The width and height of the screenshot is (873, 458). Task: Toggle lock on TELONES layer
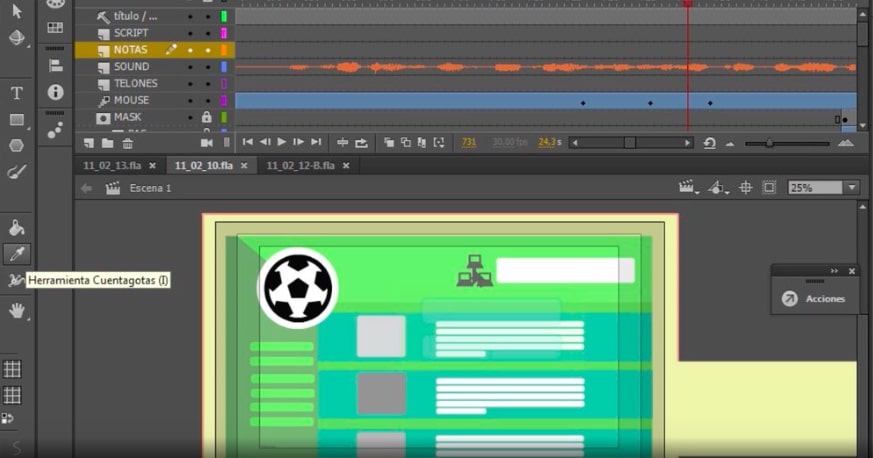(208, 84)
